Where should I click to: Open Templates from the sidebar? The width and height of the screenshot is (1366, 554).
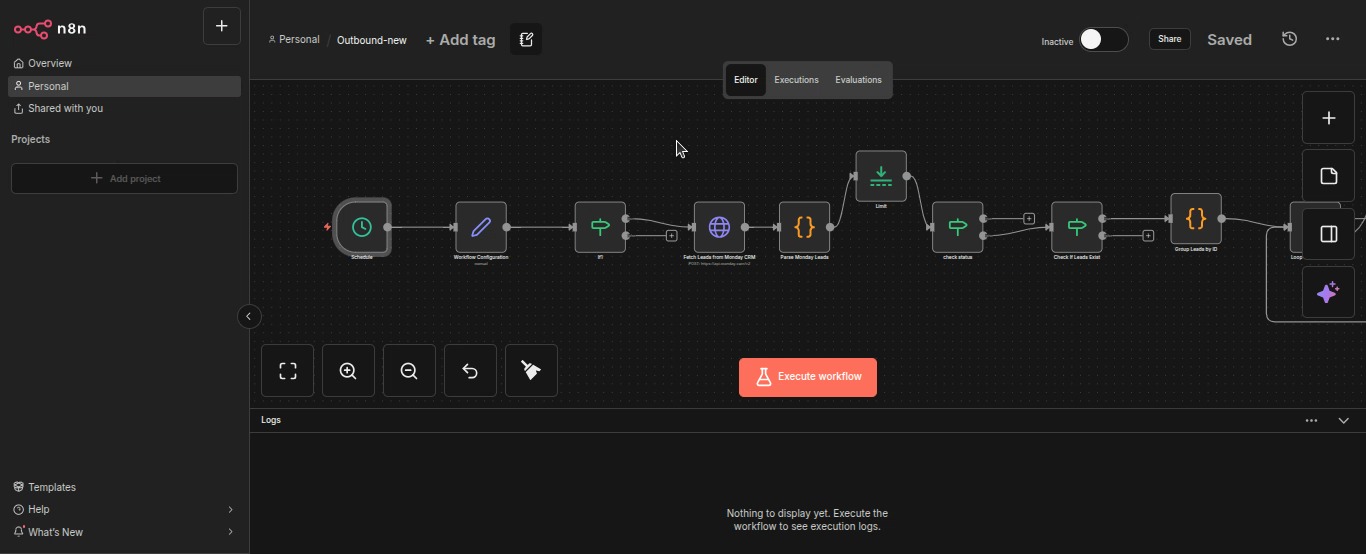click(x=124, y=487)
